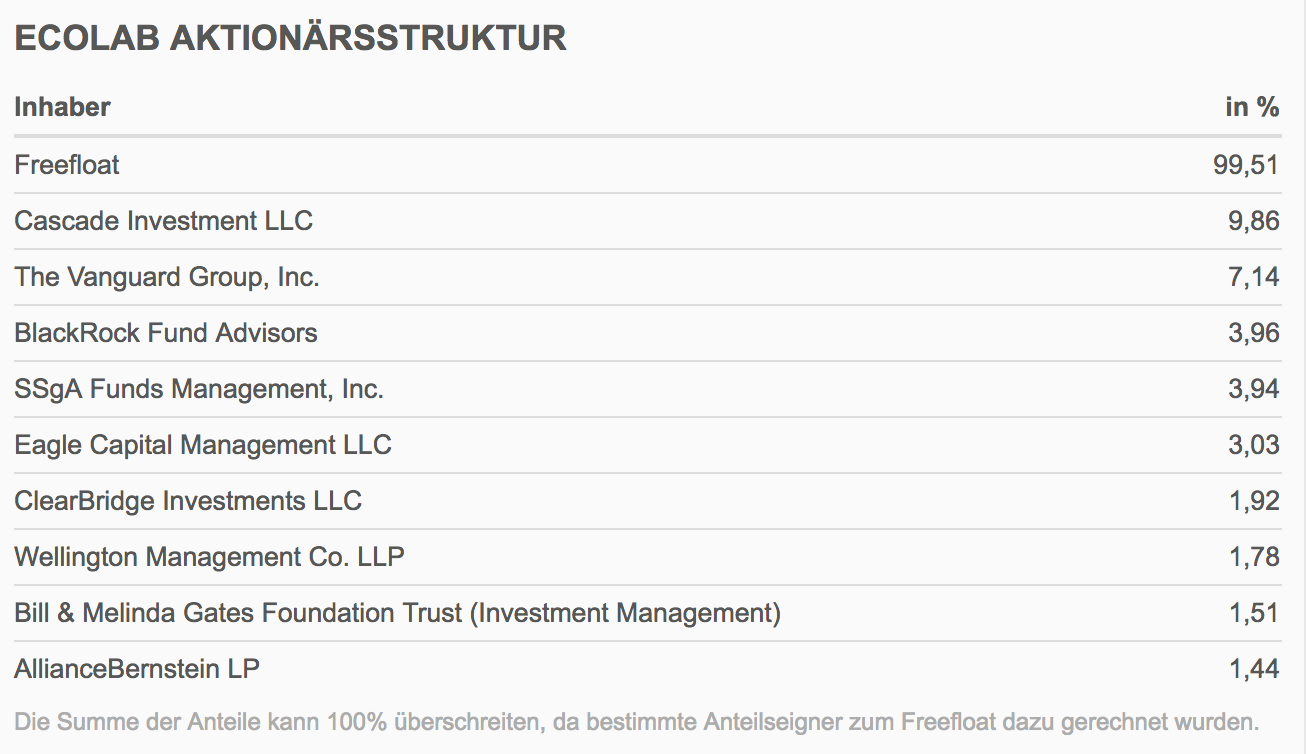The width and height of the screenshot is (1306, 754).
Task: Click the 3,03 percentage value
Action: click(x=1254, y=445)
